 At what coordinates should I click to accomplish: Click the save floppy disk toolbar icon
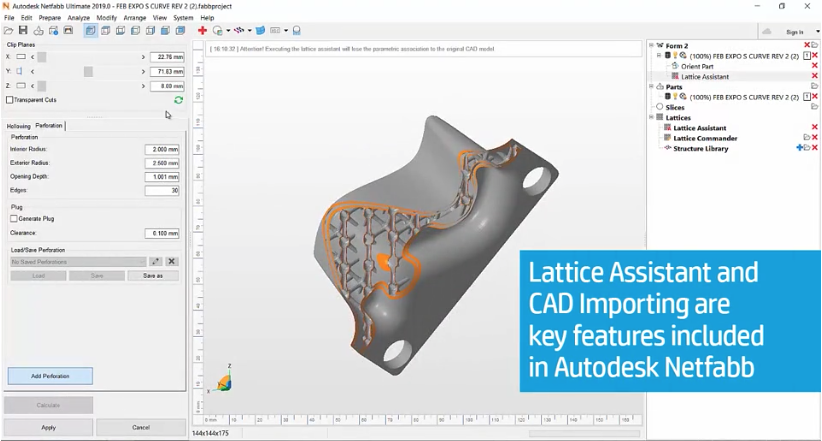[23, 31]
